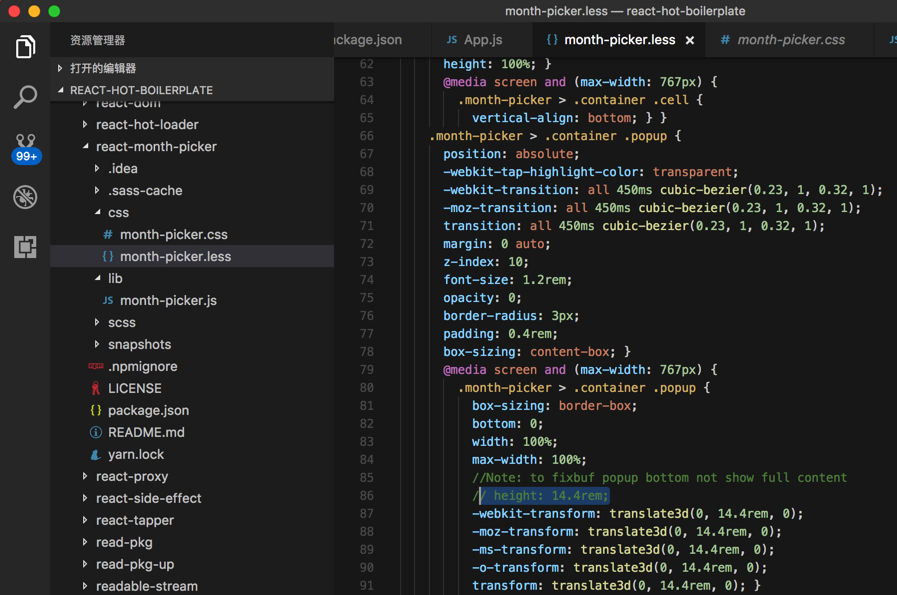Screen dimensions: 897x595
Task: Open month-picker.css file in tree
Action: tap(173, 235)
